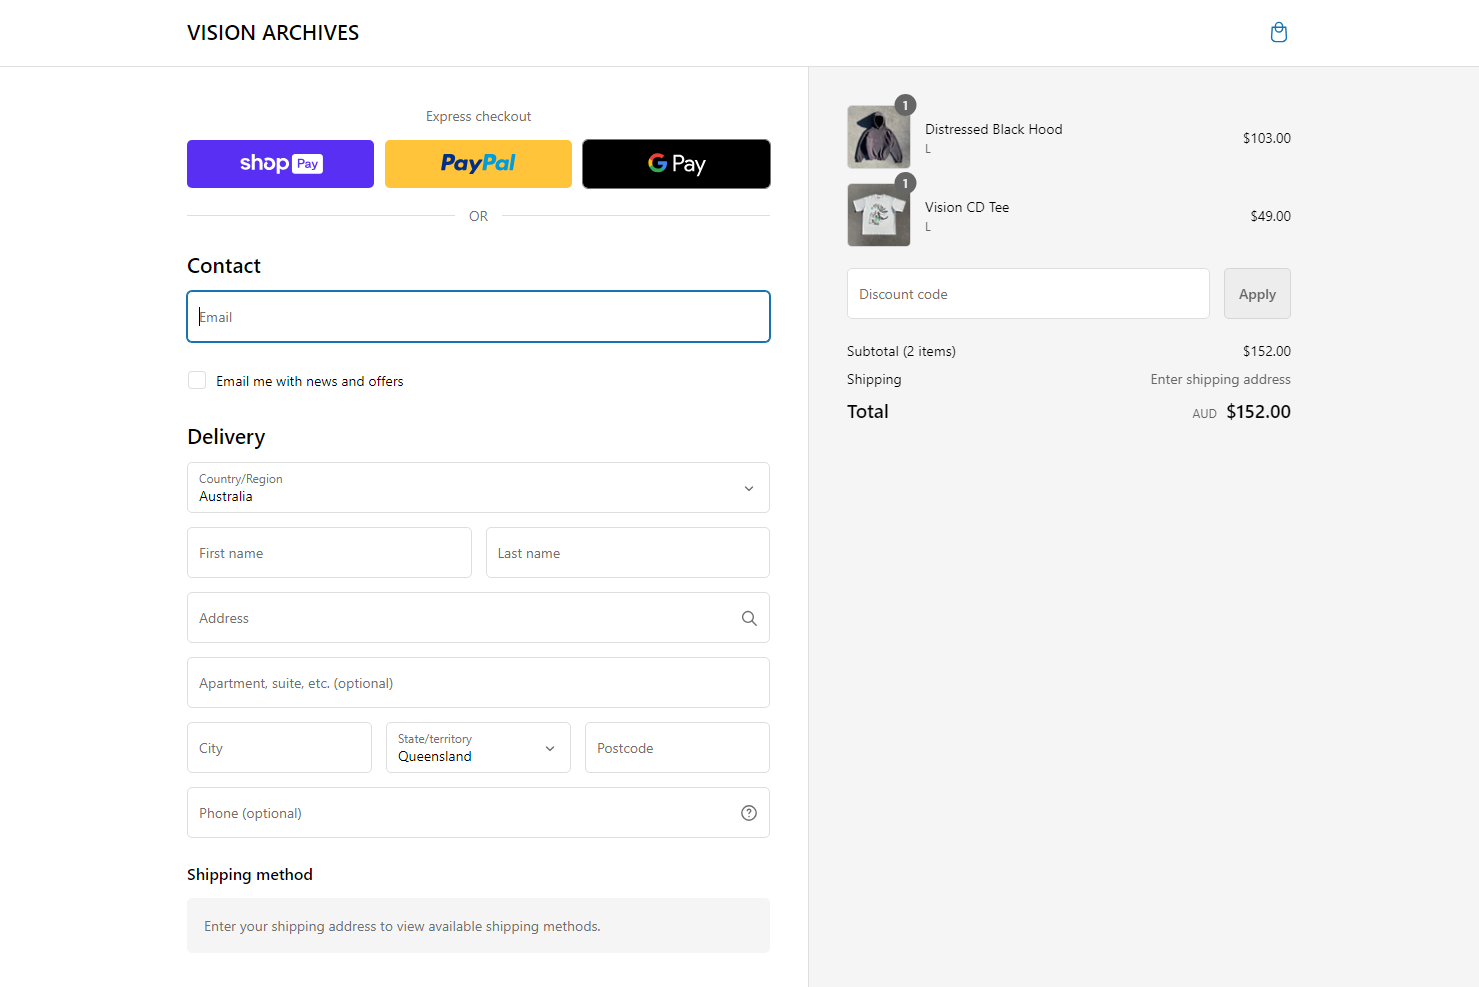Pay with Google Pay express checkout
The height and width of the screenshot is (987, 1479).
[x=676, y=164]
